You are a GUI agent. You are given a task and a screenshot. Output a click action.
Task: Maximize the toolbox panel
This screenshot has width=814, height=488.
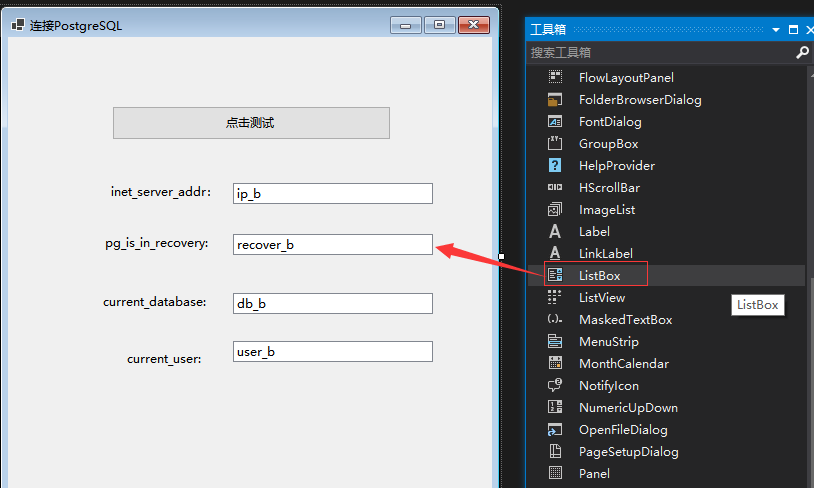pos(793,30)
